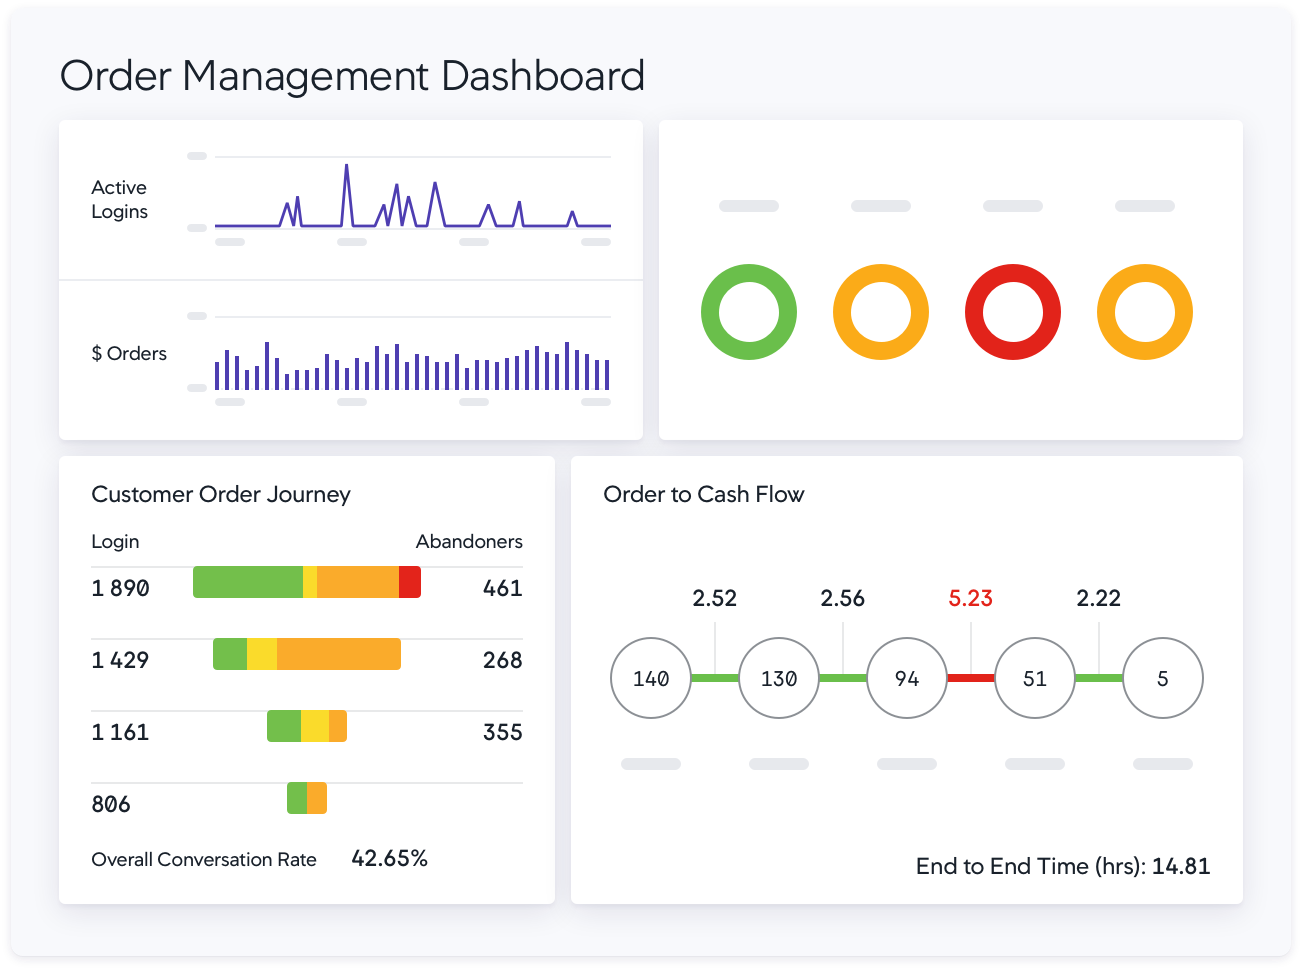The height and width of the screenshot is (970, 1302).
Task: Click the login count 1 429
Action: (x=120, y=660)
